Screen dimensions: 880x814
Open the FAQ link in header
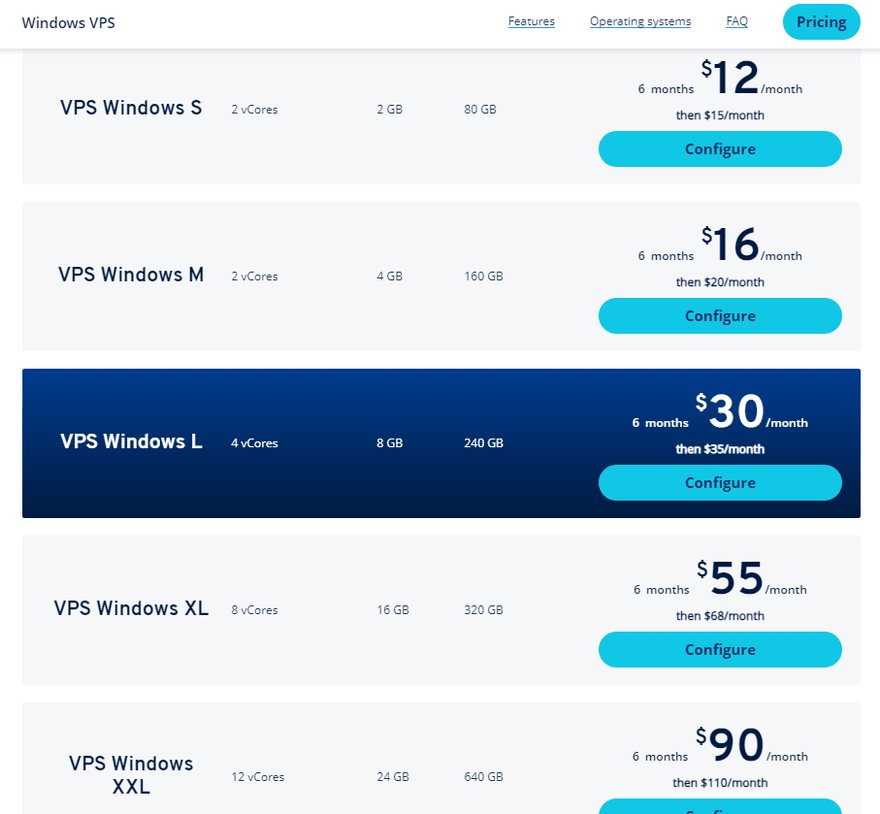point(737,21)
